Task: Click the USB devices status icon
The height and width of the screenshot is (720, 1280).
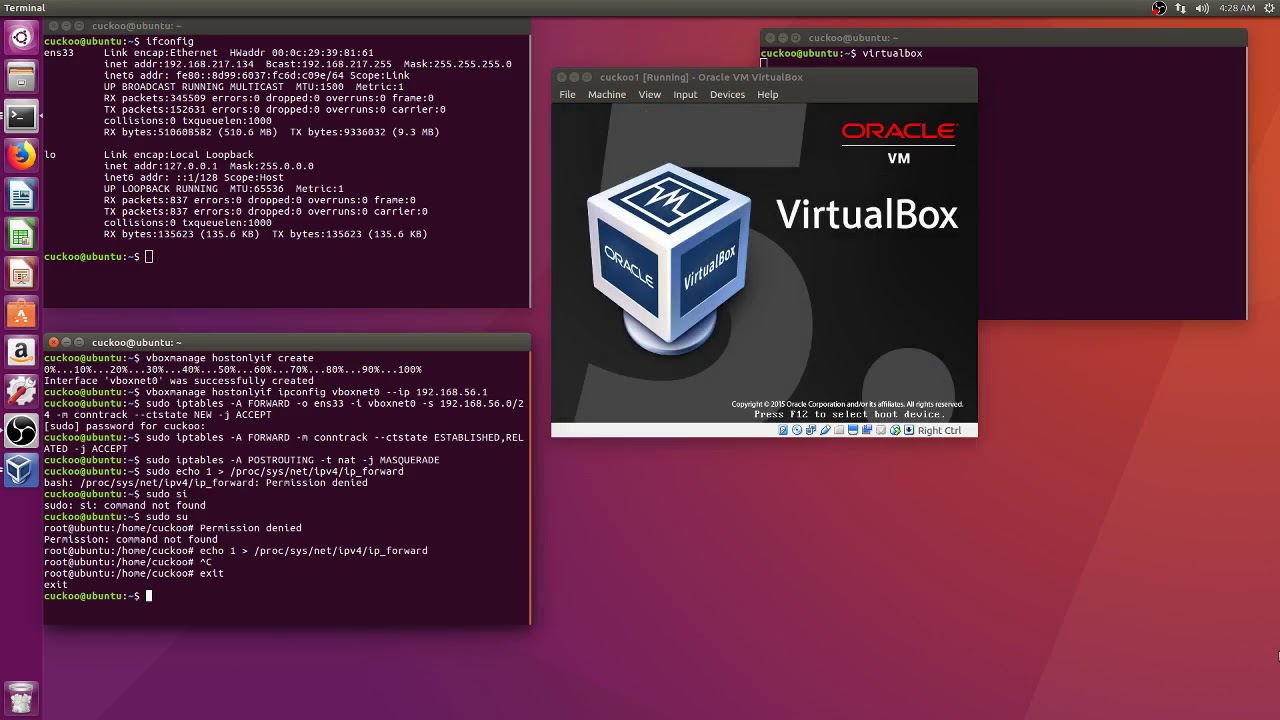Action: (x=825, y=430)
